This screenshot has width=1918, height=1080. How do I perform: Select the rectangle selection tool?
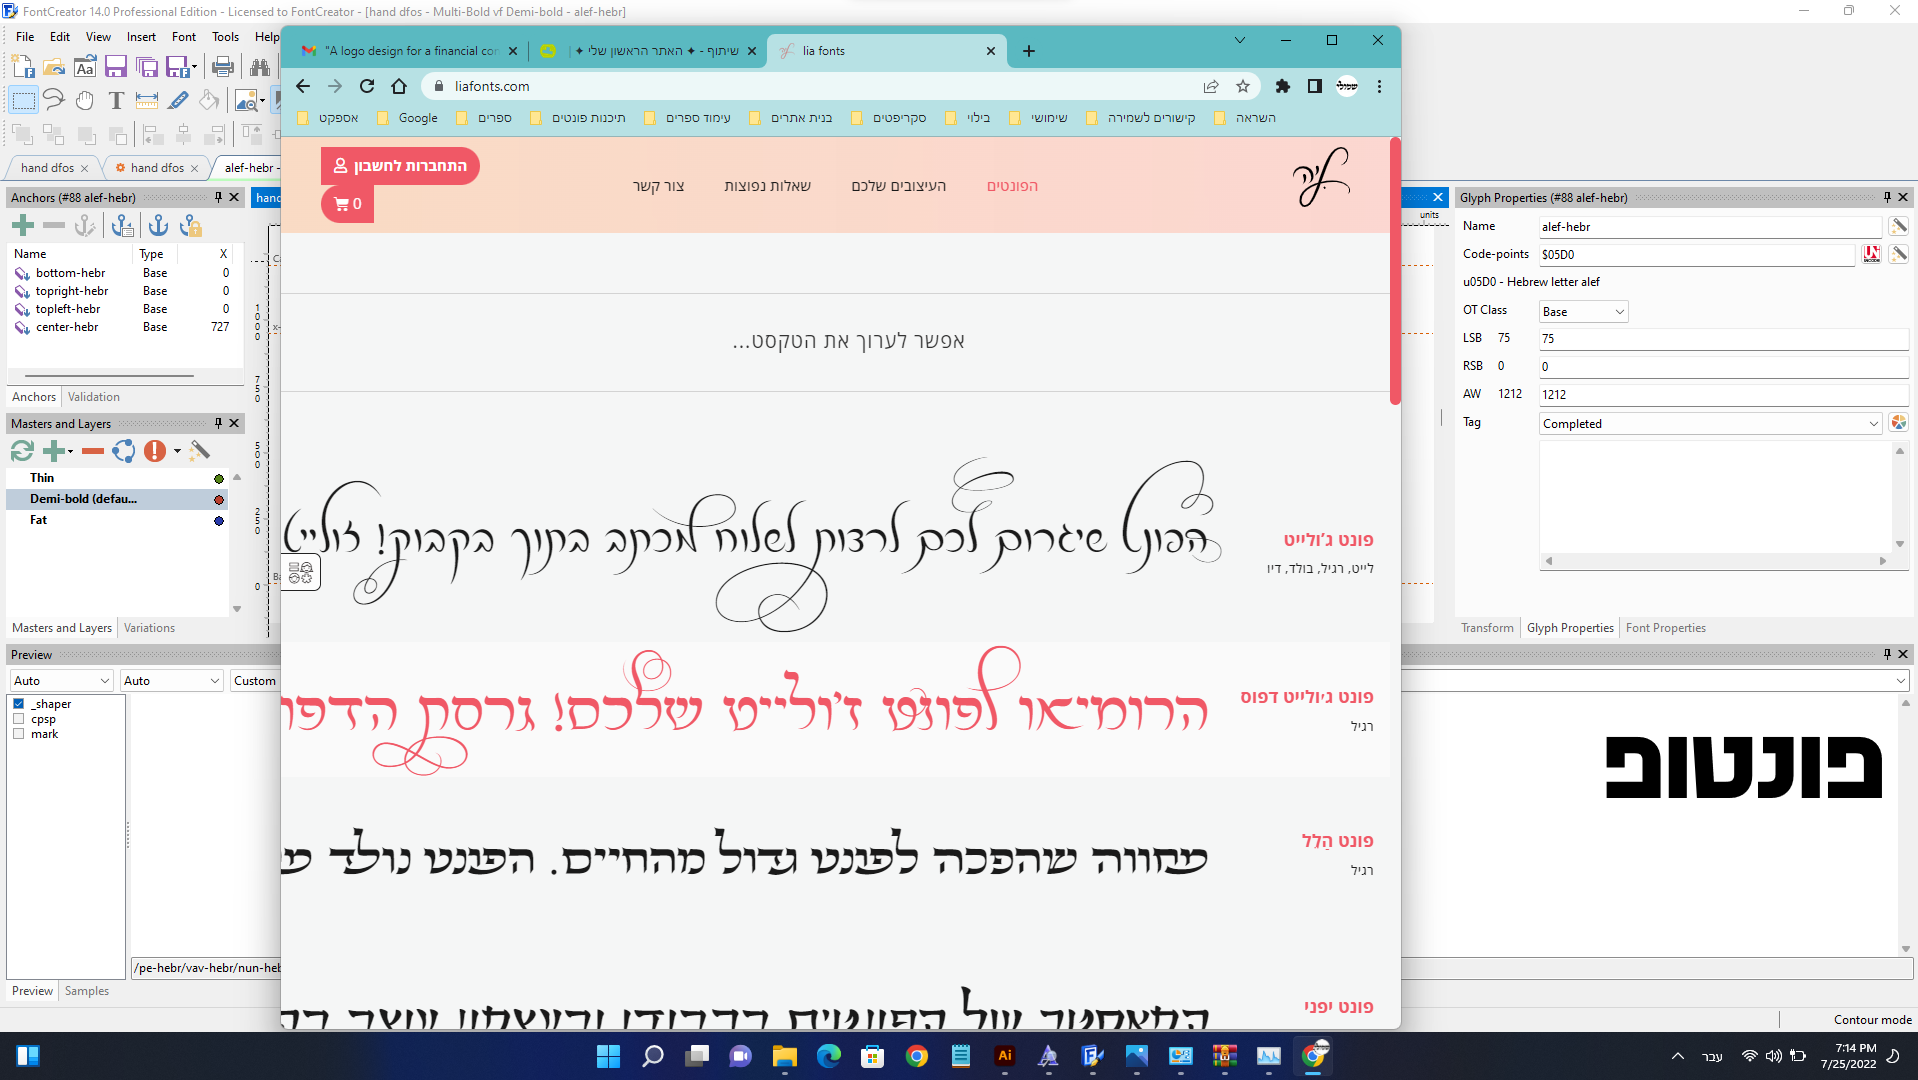point(23,100)
